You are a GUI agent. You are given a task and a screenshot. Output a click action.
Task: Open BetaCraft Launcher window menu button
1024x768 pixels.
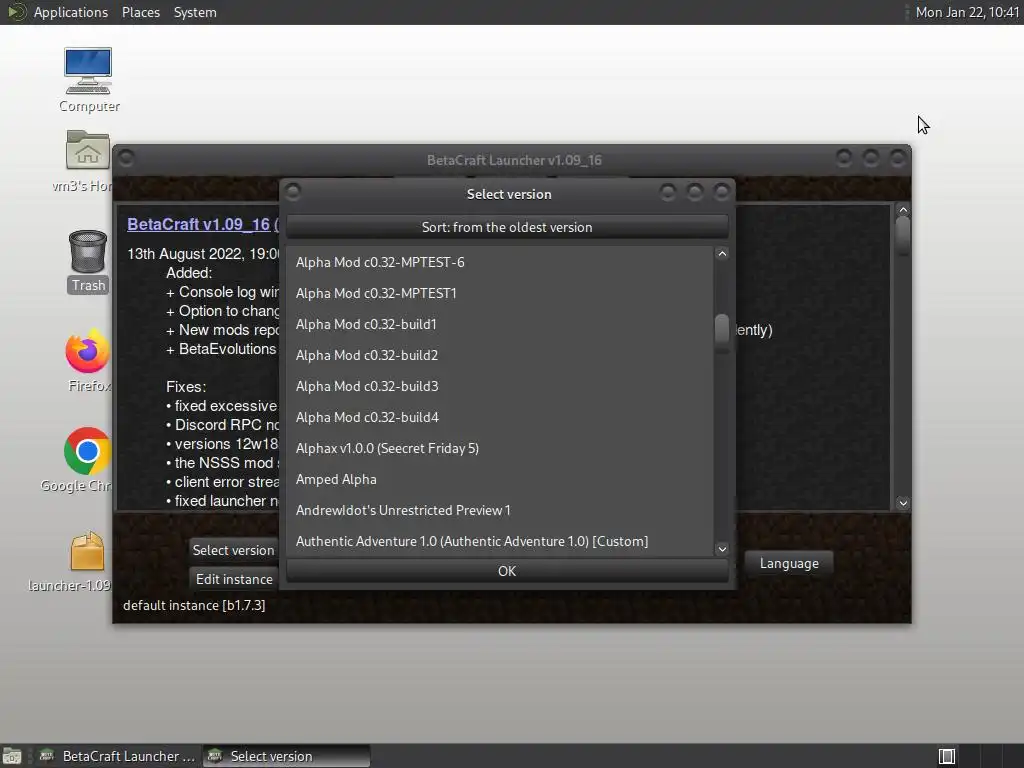point(127,158)
